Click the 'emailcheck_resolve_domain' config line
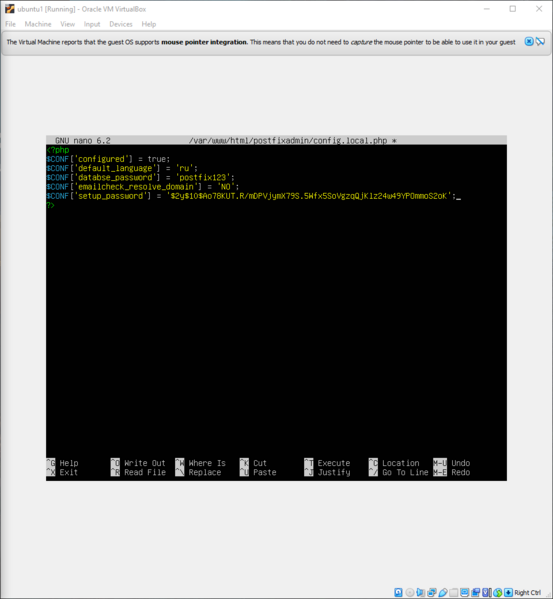 142,186
